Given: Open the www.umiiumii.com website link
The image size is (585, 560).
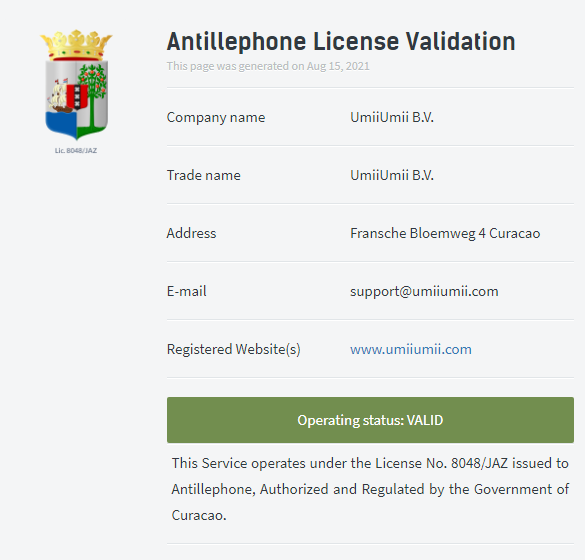Looking at the screenshot, I should pos(411,349).
